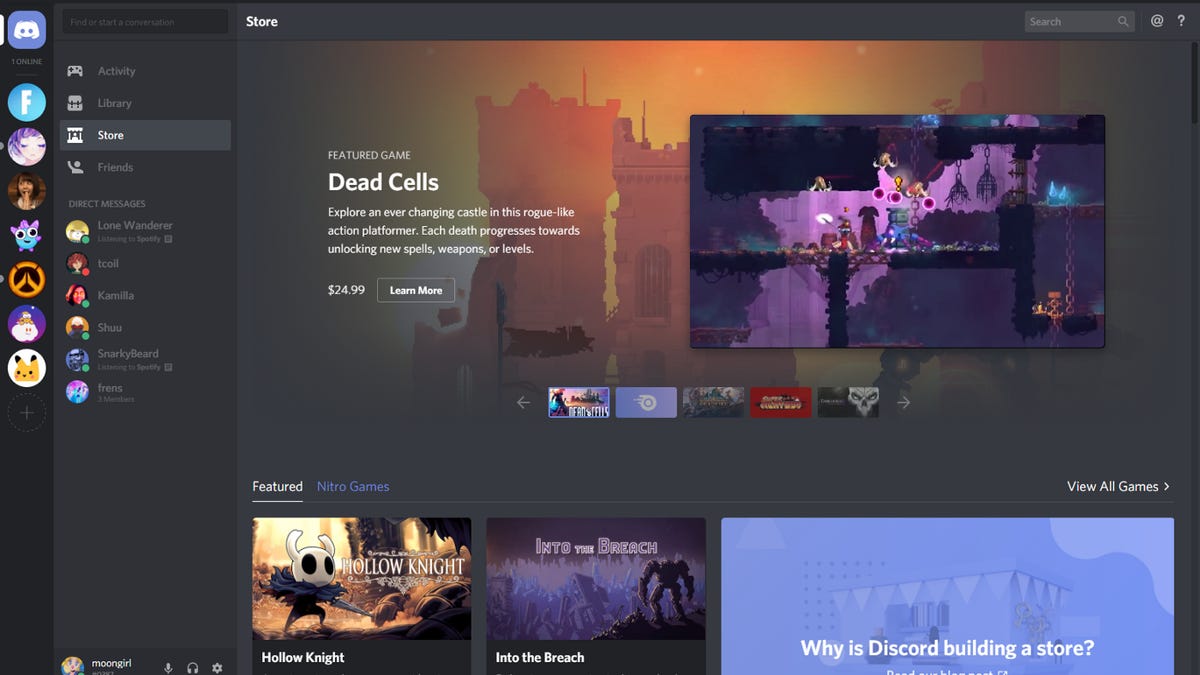Mute your microphone
Viewport: 1200px width, 675px height.
click(166, 666)
